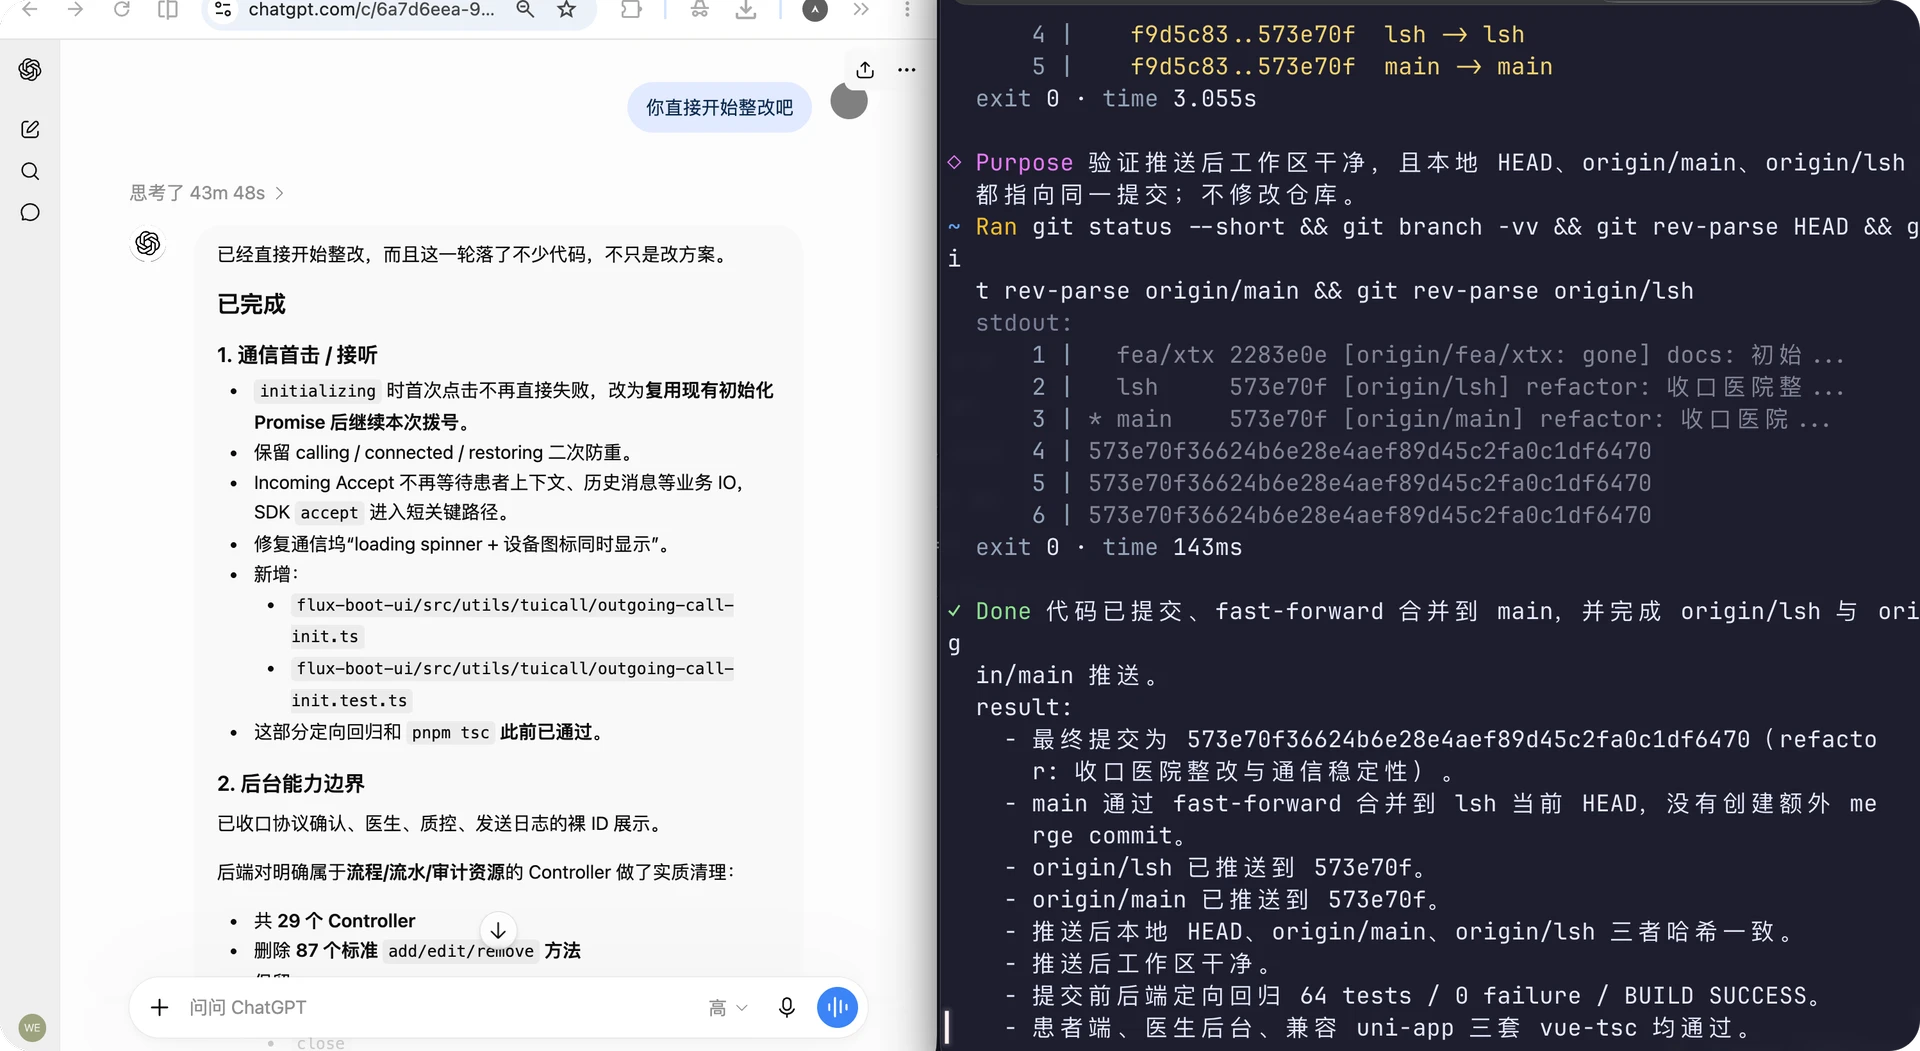Image resolution: width=1920 pixels, height=1051 pixels.
Task: Click terminal text exit 0 · time 143ms
Action: pos(1109,547)
